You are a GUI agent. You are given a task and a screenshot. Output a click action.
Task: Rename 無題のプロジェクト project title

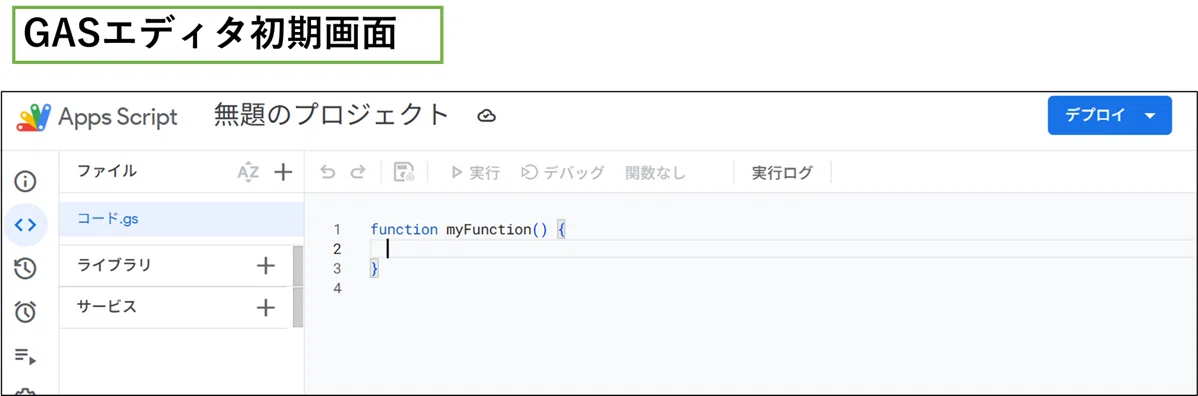331,115
